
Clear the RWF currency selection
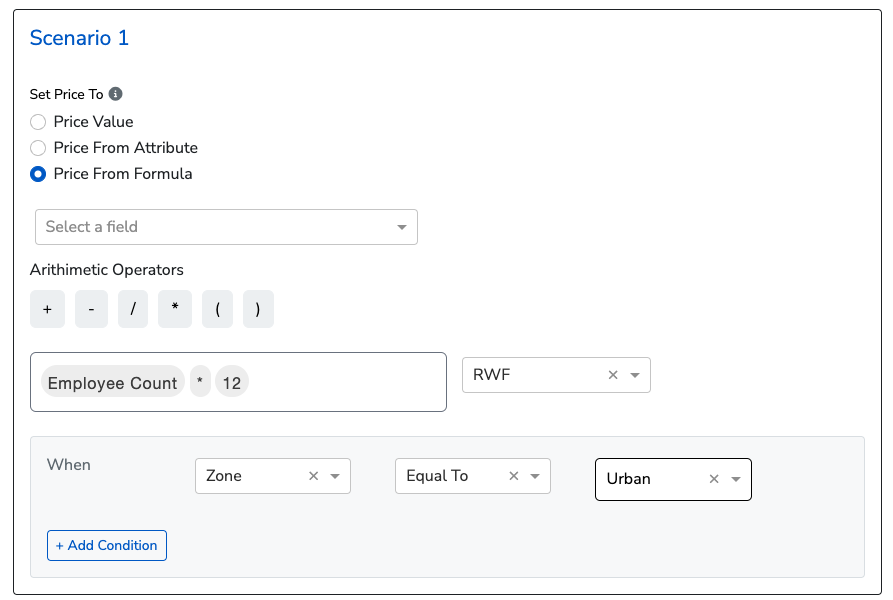pos(613,375)
